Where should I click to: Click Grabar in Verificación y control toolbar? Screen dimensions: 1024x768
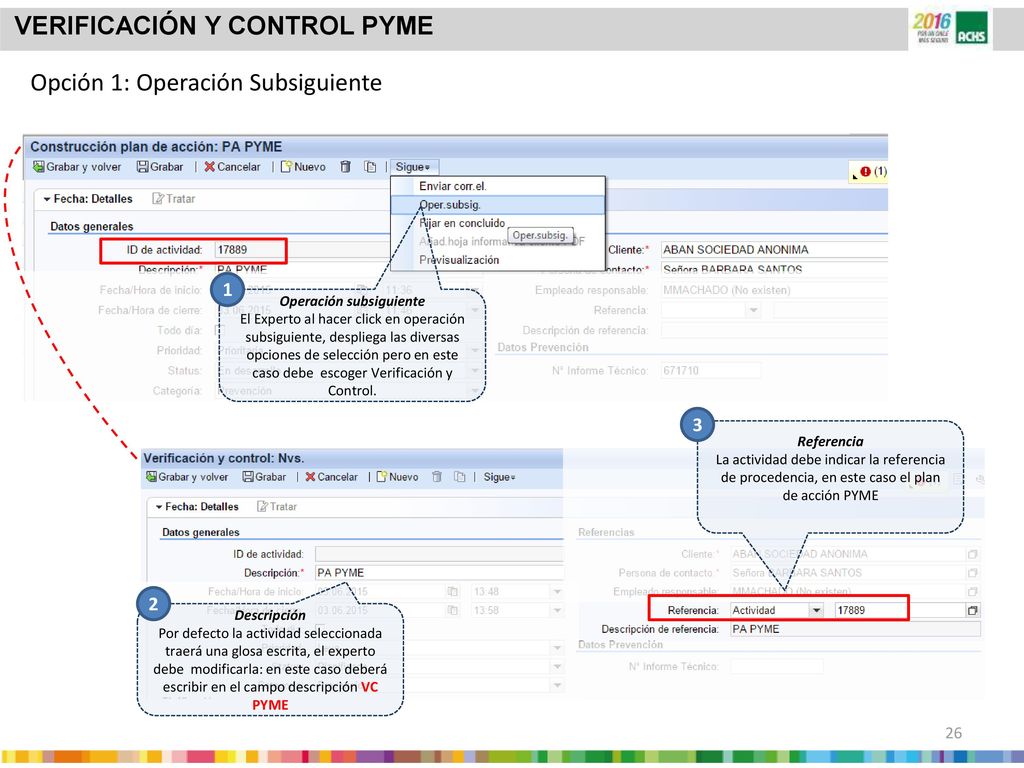coord(264,477)
